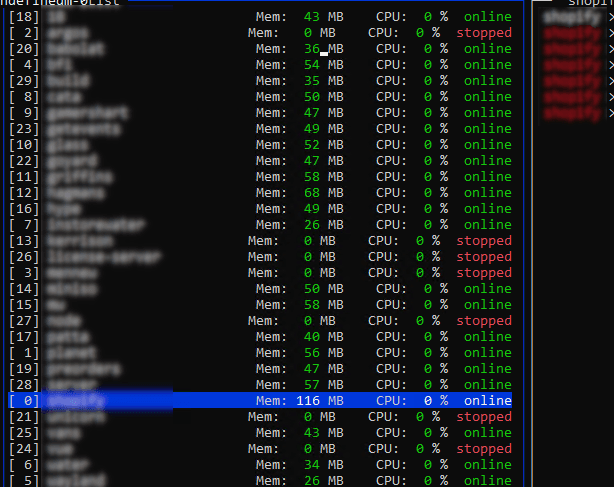Image resolution: width=614 pixels, height=487 pixels.
Task: Select process [23] using 49 MB
Action: click(x=260, y=129)
